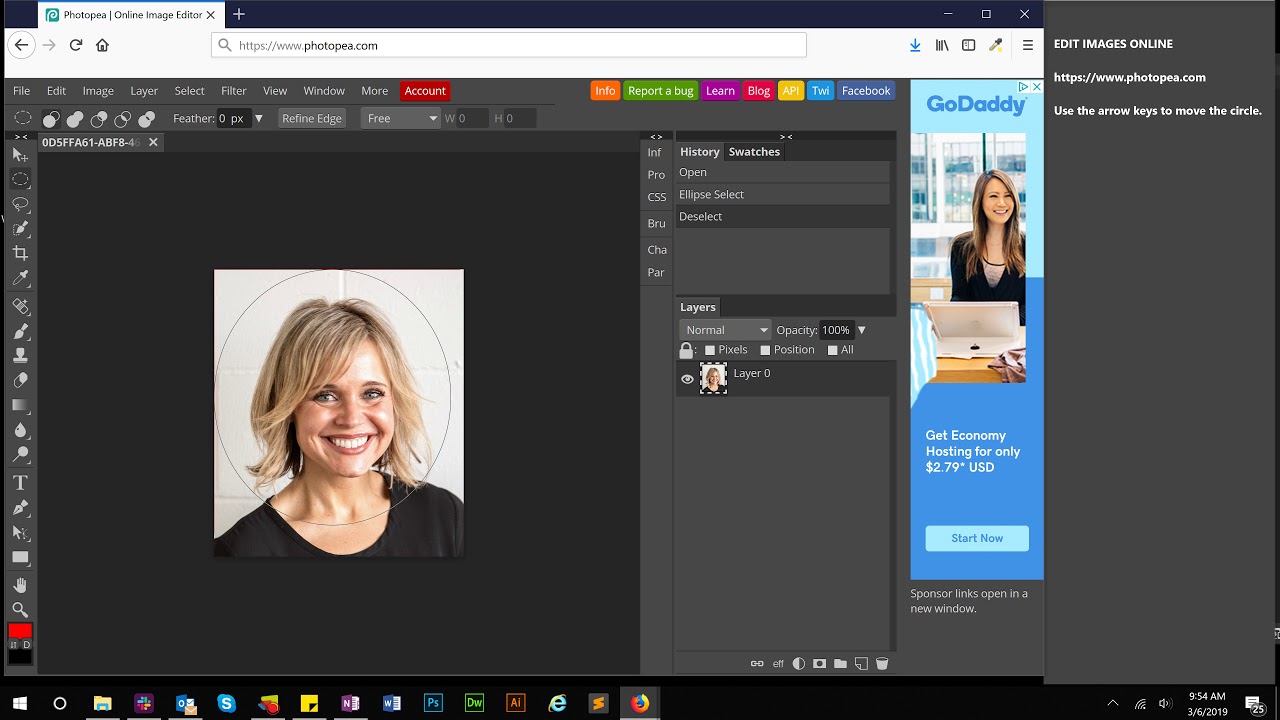Select the Dodge tool
The height and width of the screenshot is (720, 1280).
20,456
